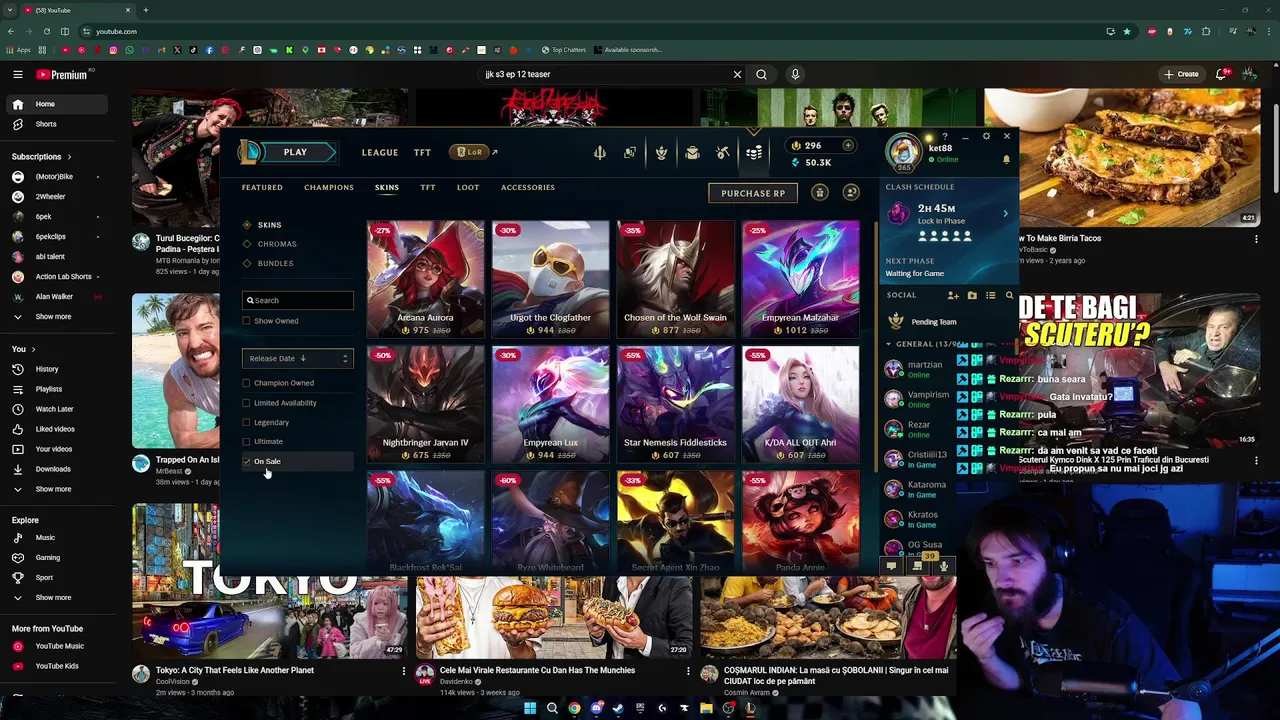Switch to the Featured store tab
This screenshot has width=1280, height=720.
[262, 187]
